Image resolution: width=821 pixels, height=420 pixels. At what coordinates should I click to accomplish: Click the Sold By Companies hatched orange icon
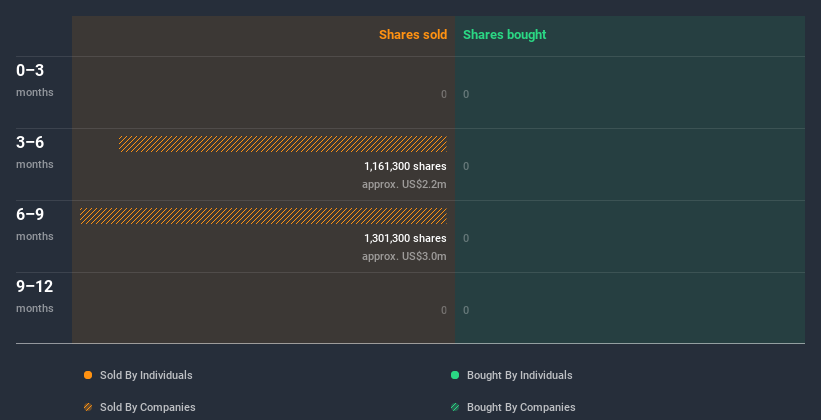point(88,407)
